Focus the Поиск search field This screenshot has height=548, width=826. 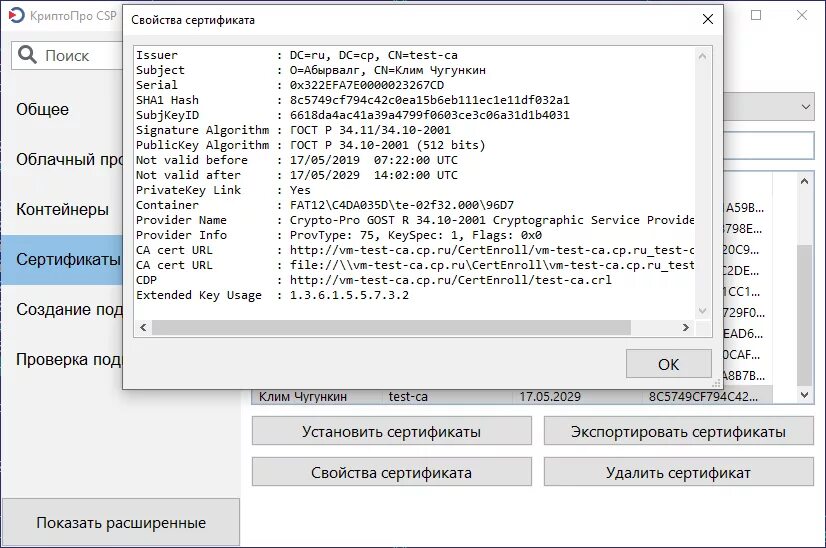pyautogui.click(x=67, y=55)
